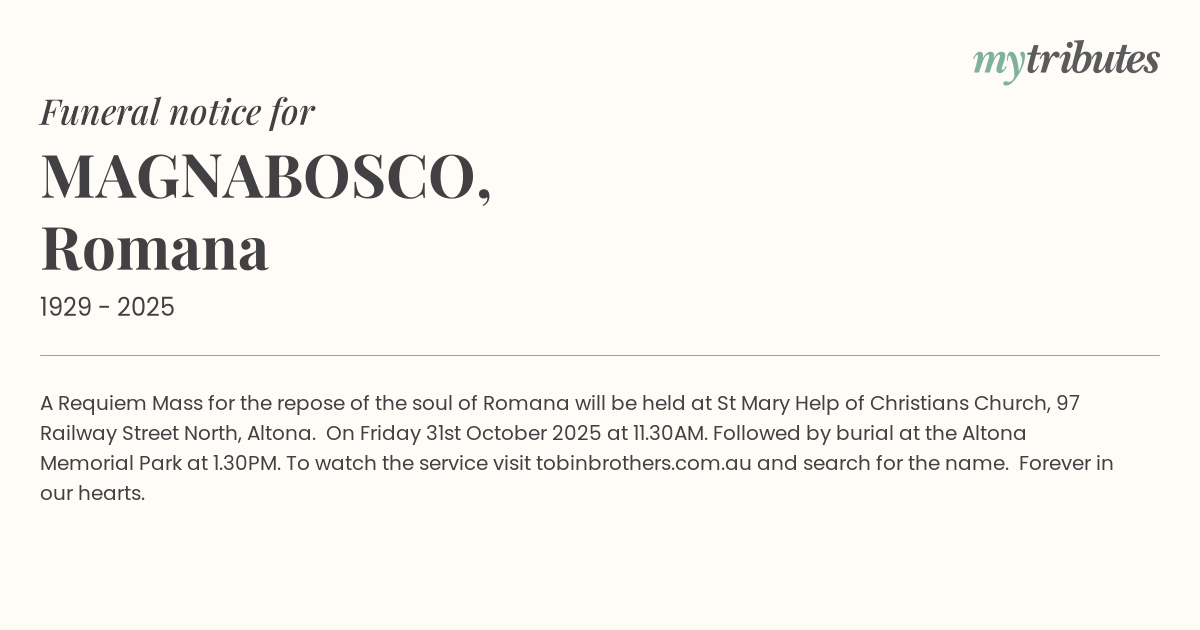Click the "Railway Street North, Altona" address
Viewport: 1200px width, 630px height.
pos(177,433)
